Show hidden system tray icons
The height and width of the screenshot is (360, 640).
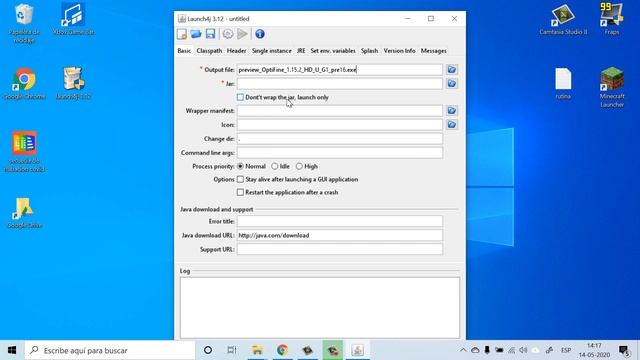click(x=463, y=350)
